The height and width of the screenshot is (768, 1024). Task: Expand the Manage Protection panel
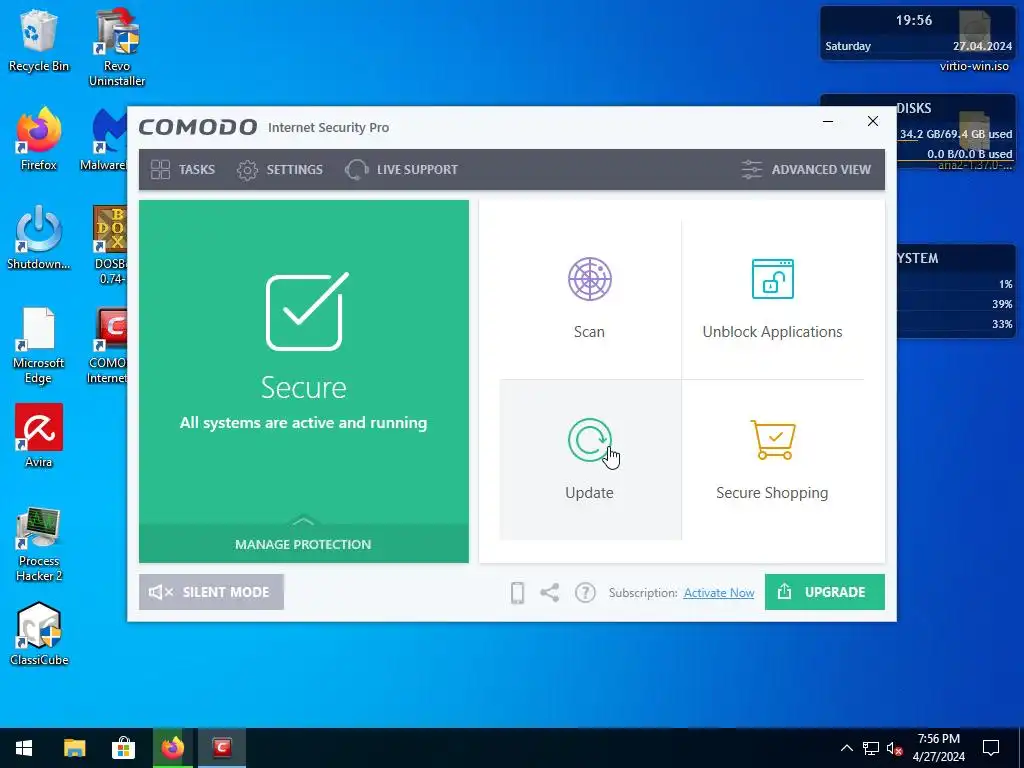tap(304, 543)
